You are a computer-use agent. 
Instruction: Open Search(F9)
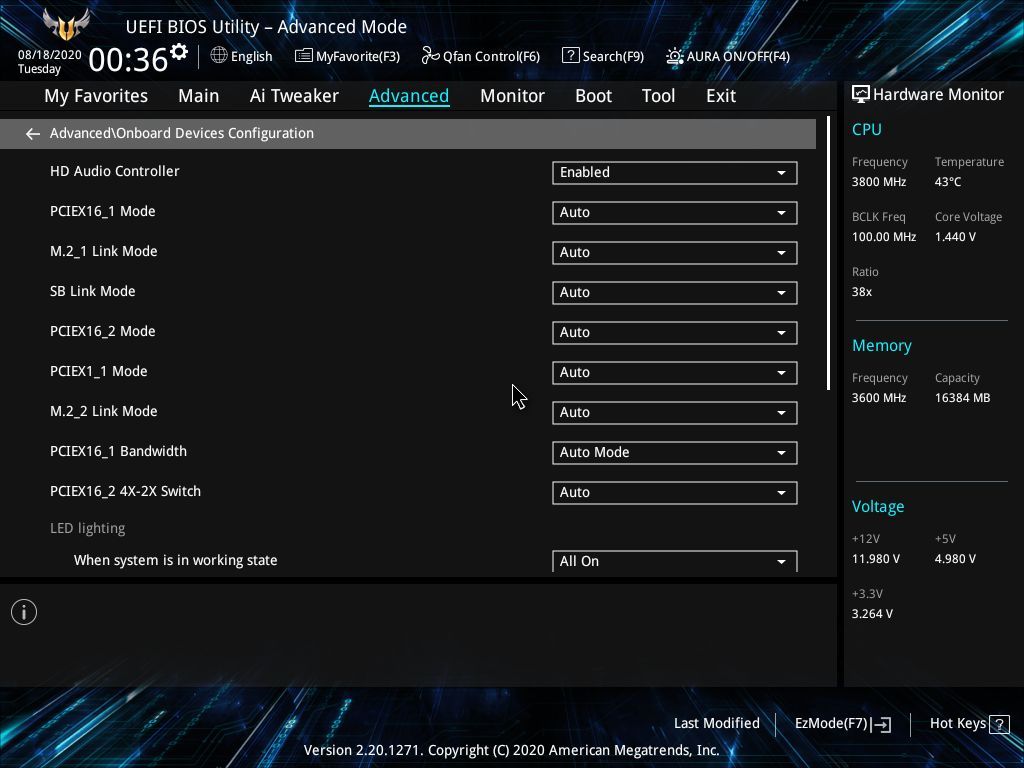click(603, 56)
